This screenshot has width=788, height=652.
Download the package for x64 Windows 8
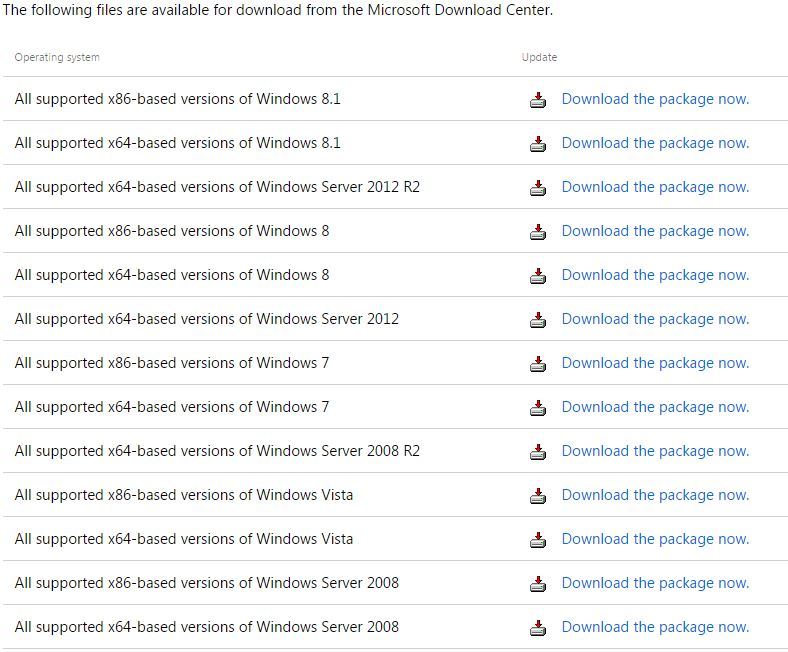[x=655, y=275]
